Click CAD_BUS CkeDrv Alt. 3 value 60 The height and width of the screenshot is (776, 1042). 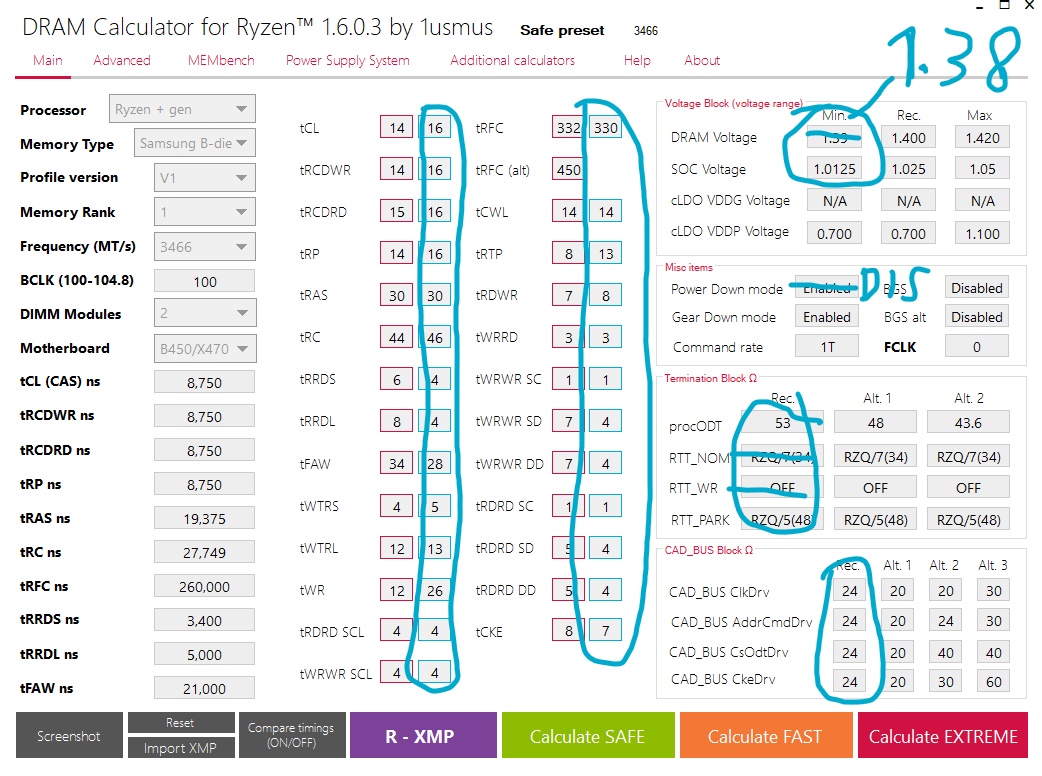pyautogui.click(x=993, y=682)
